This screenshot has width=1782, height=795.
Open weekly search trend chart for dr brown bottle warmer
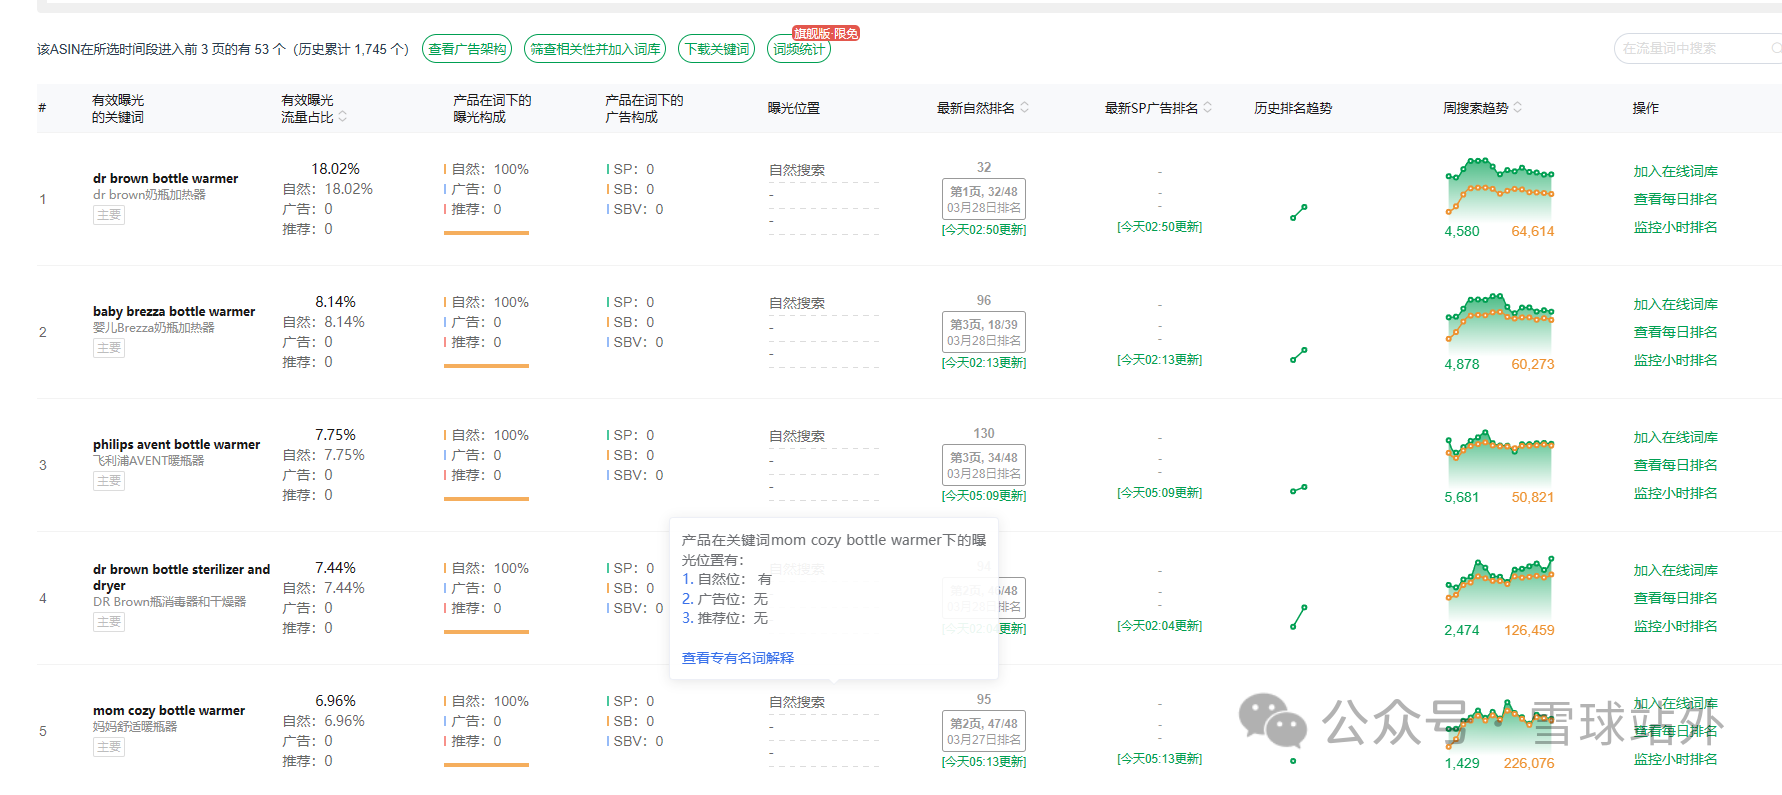[x=1499, y=188]
